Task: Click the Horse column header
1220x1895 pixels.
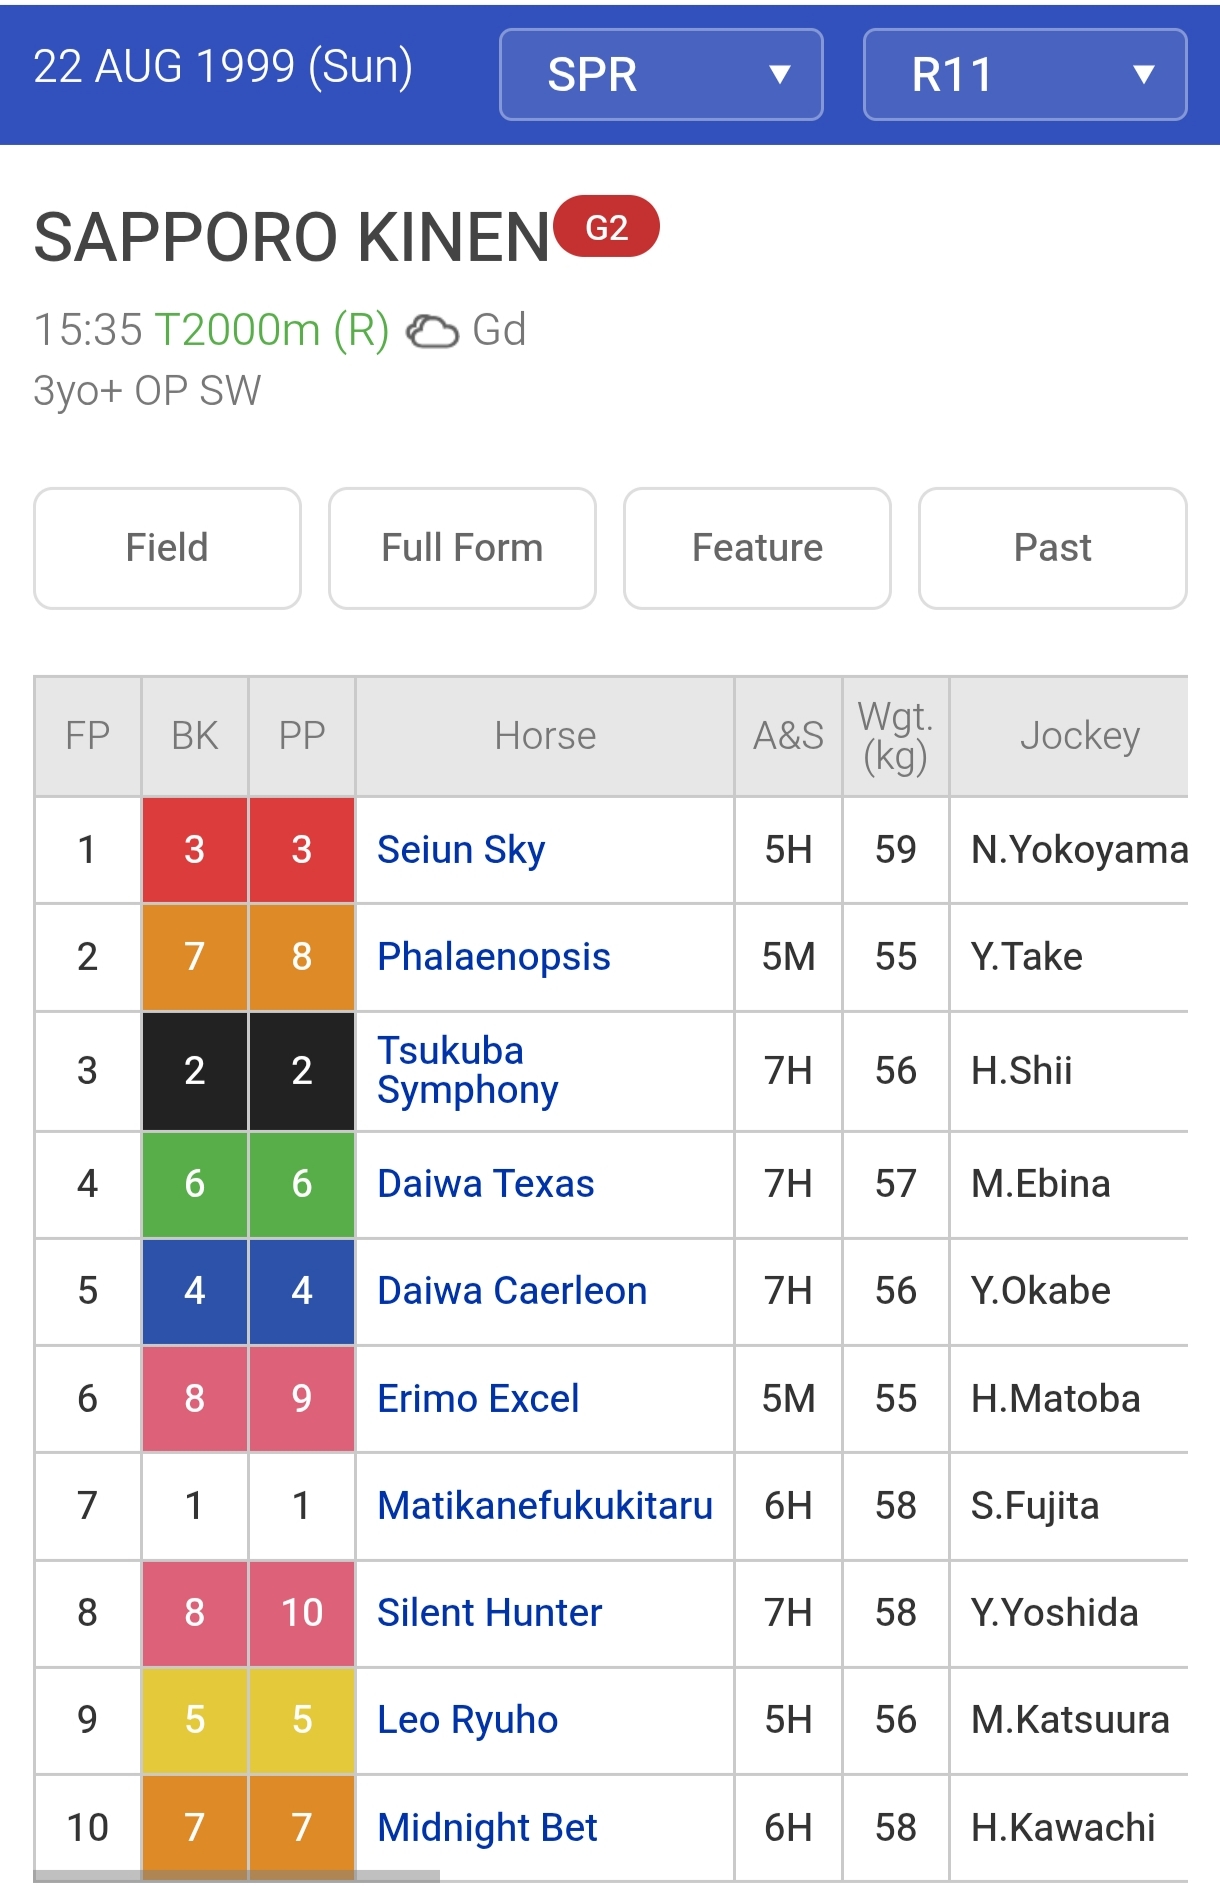Action: click(x=545, y=736)
